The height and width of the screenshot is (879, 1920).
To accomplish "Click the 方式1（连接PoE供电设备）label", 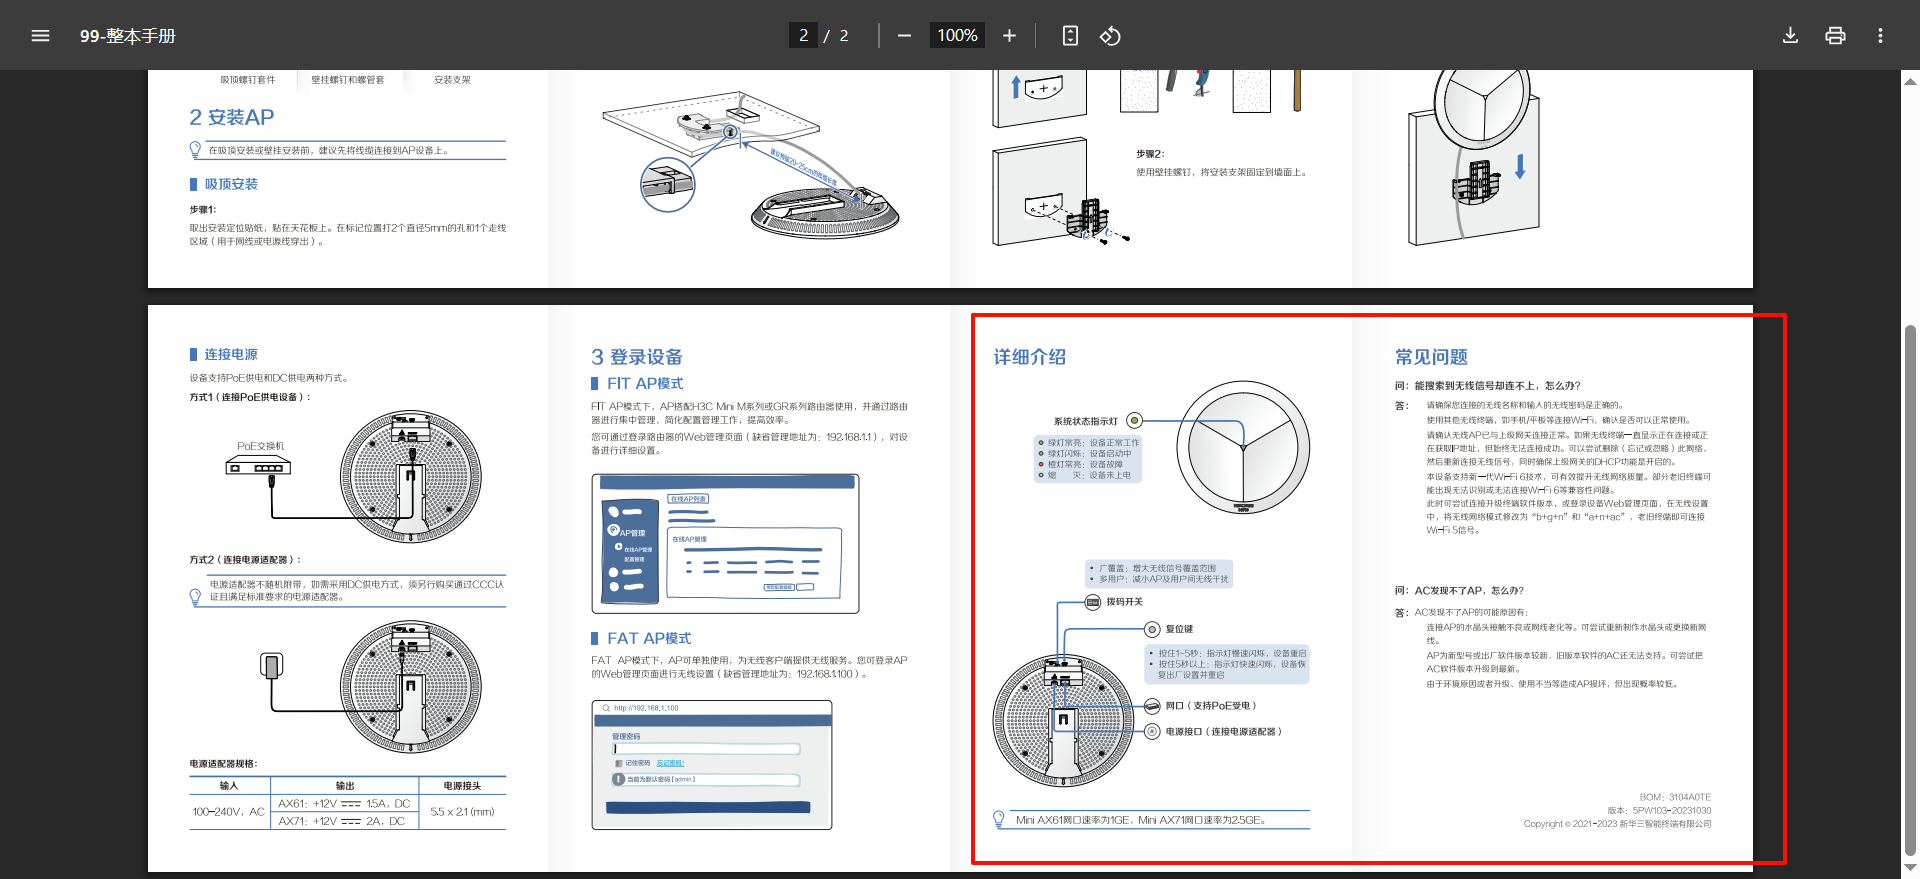I will tap(251, 397).
